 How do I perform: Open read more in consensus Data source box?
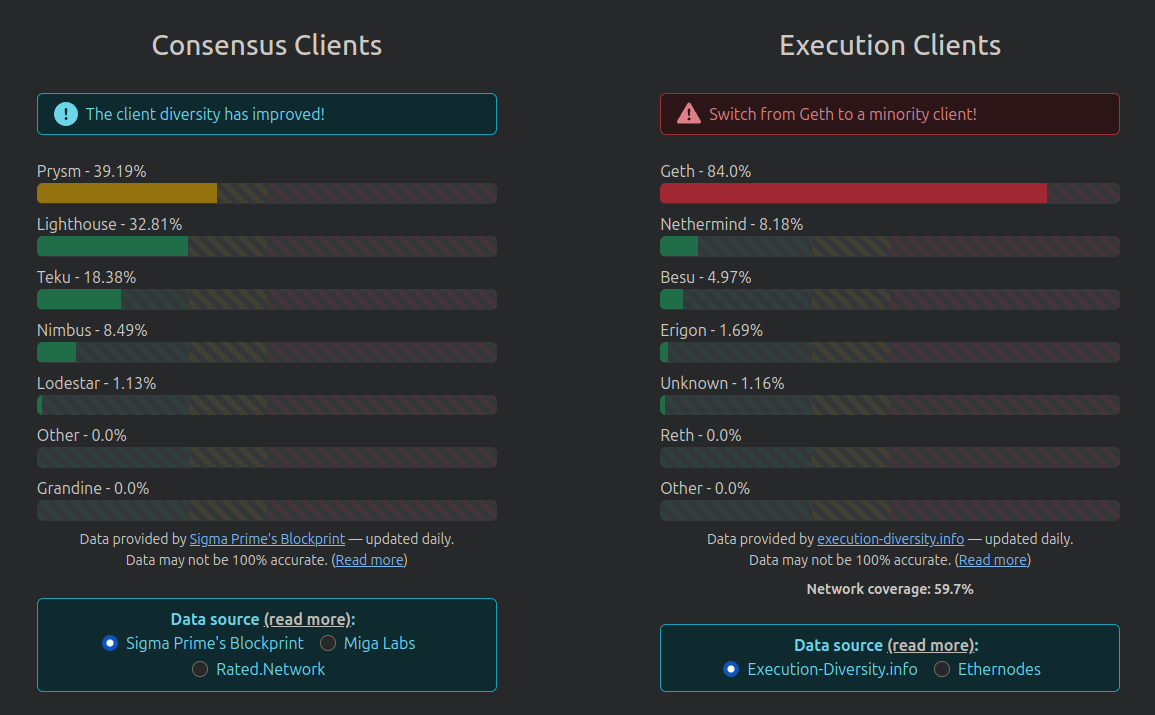[x=307, y=619]
